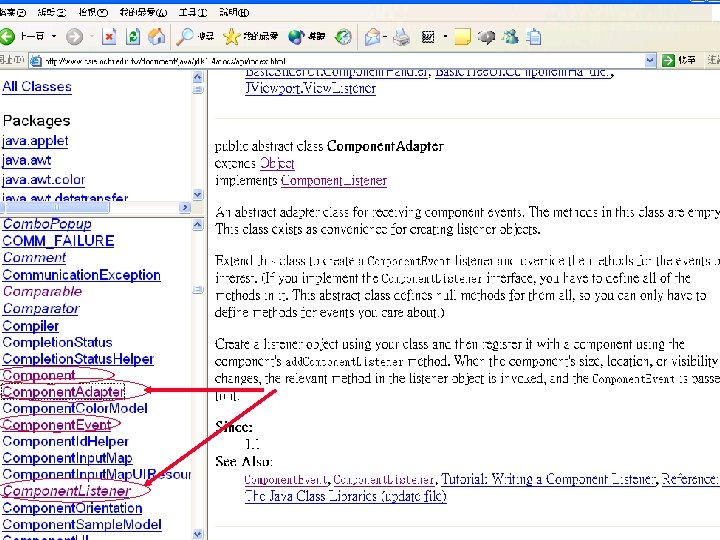Click the page icon in address bar

pos(36,61)
